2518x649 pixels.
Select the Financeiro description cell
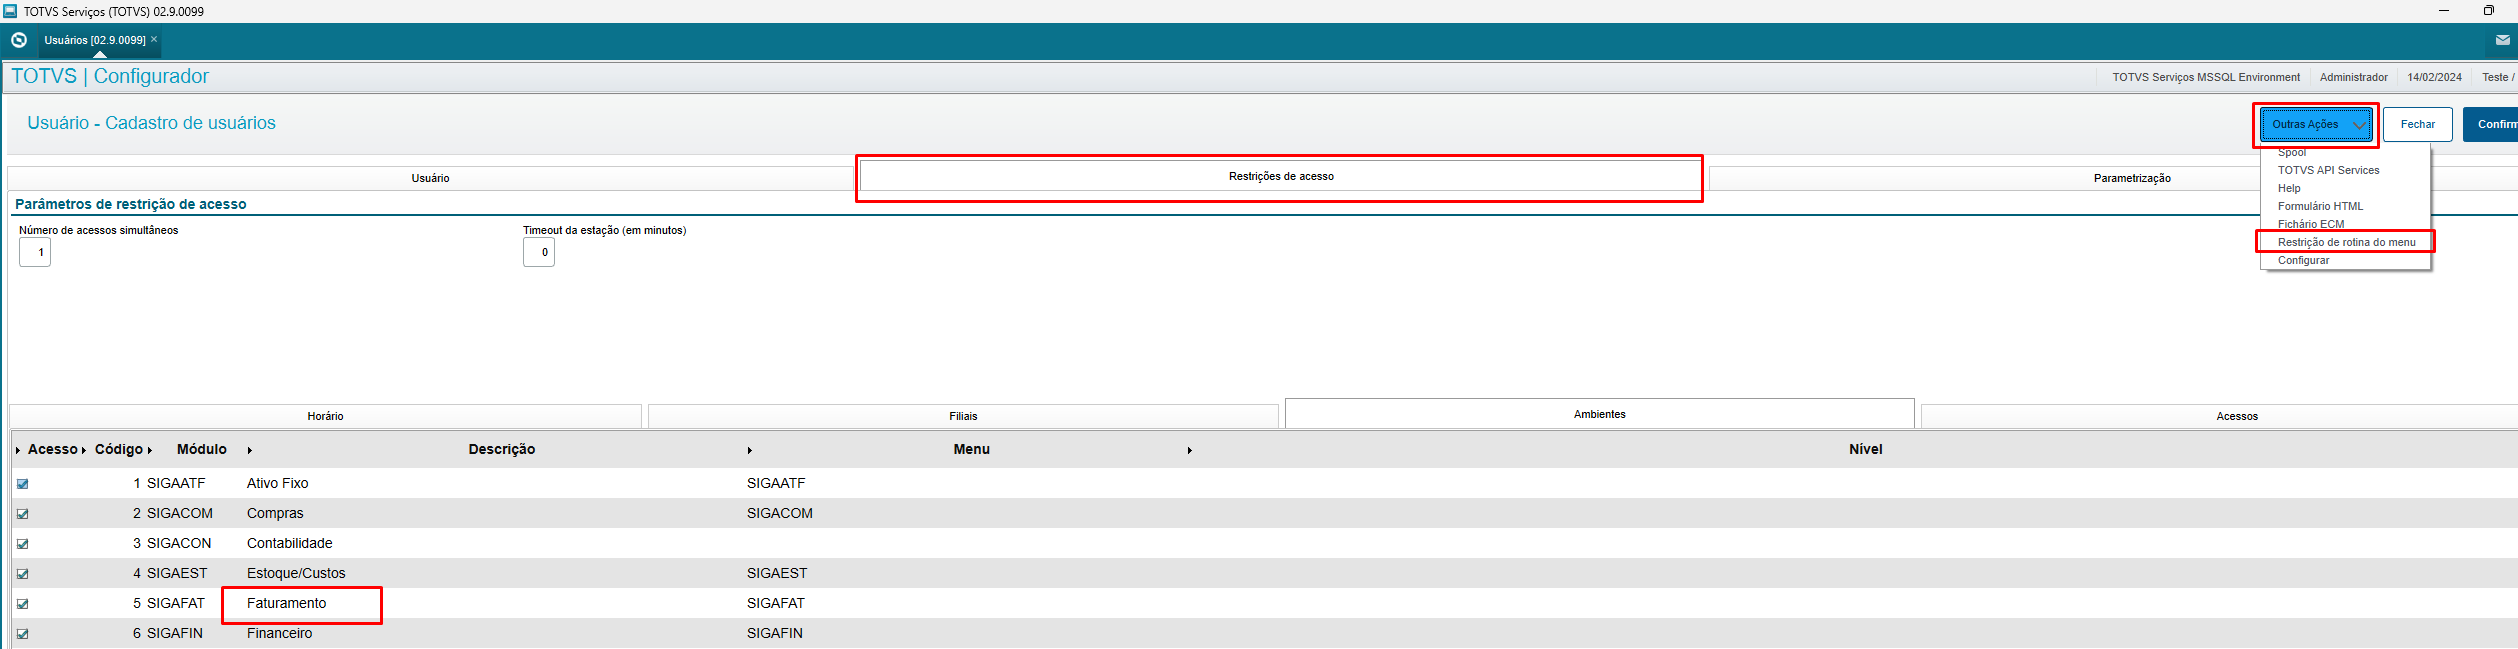279,633
